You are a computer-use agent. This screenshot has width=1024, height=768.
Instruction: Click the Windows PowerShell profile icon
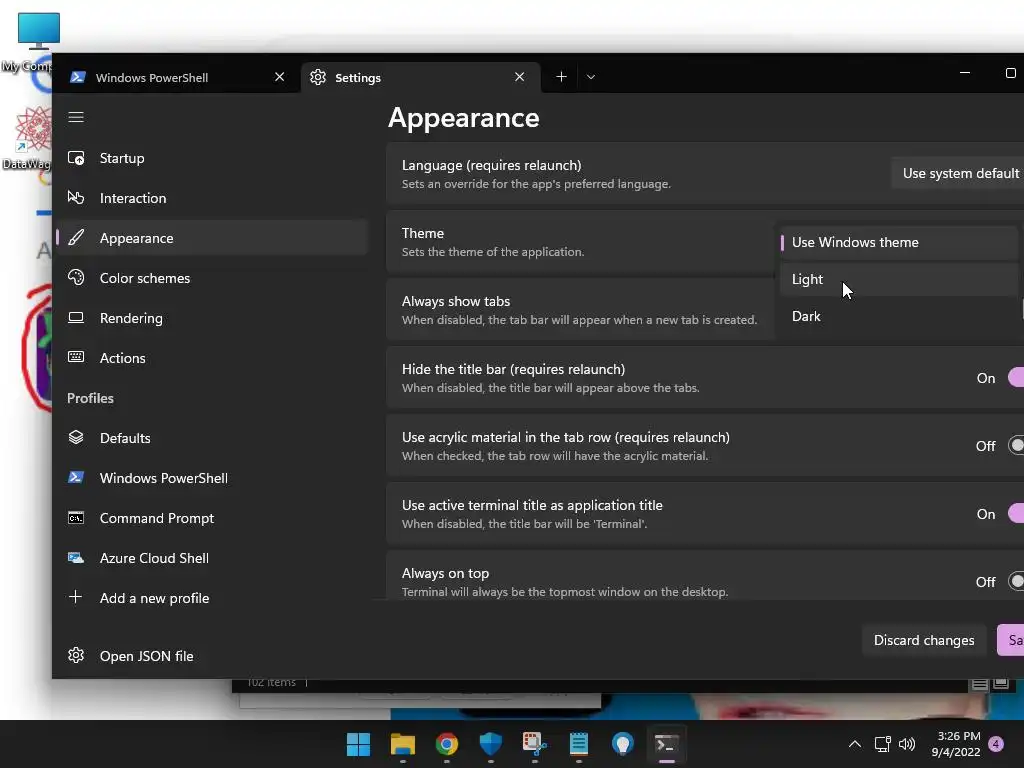(76, 477)
